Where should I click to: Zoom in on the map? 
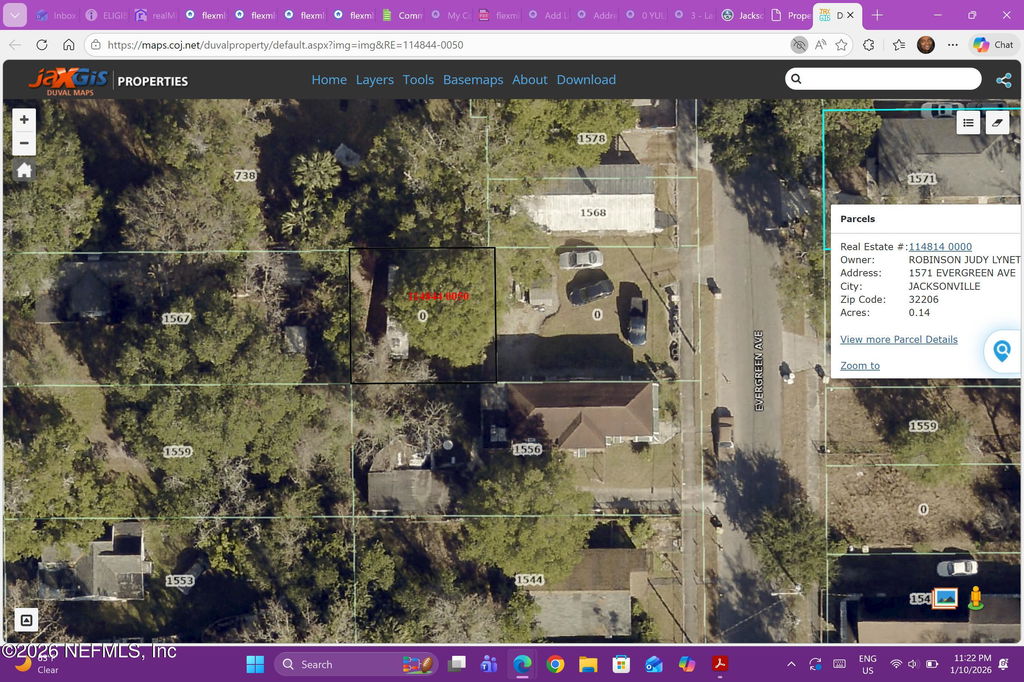pos(24,120)
